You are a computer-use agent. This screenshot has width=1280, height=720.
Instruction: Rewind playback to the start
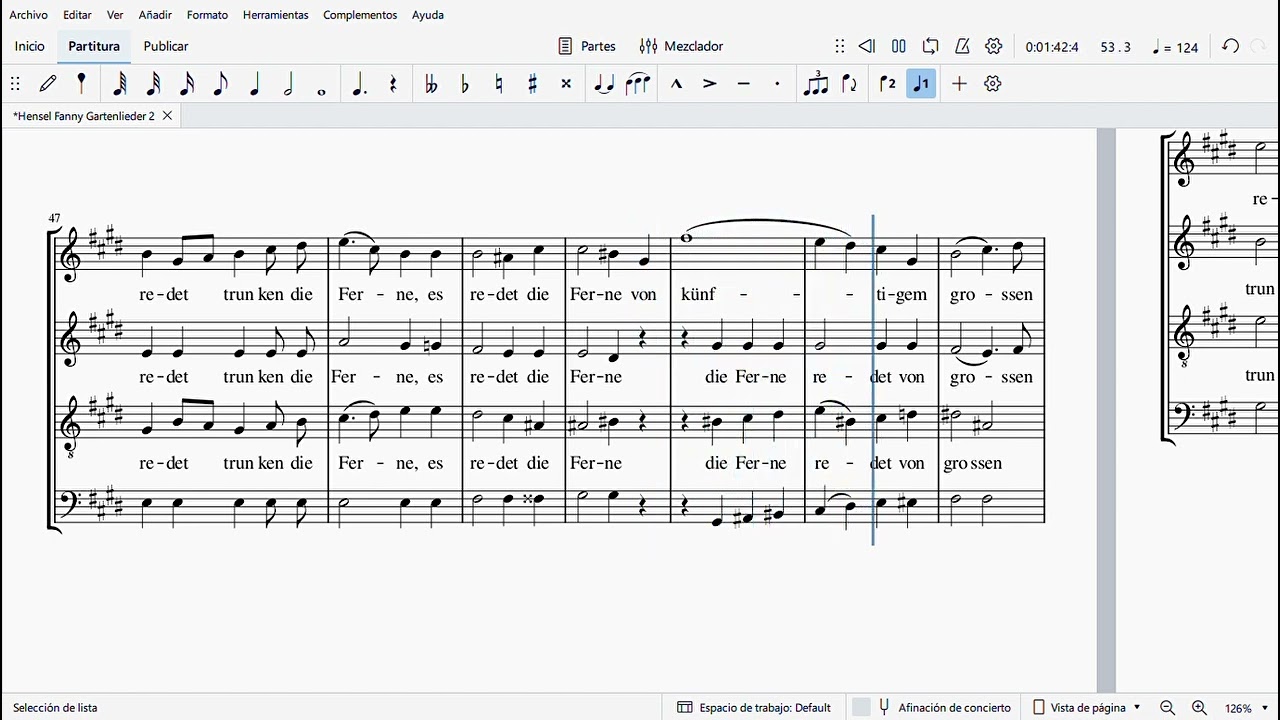click(x=867, y=46)
